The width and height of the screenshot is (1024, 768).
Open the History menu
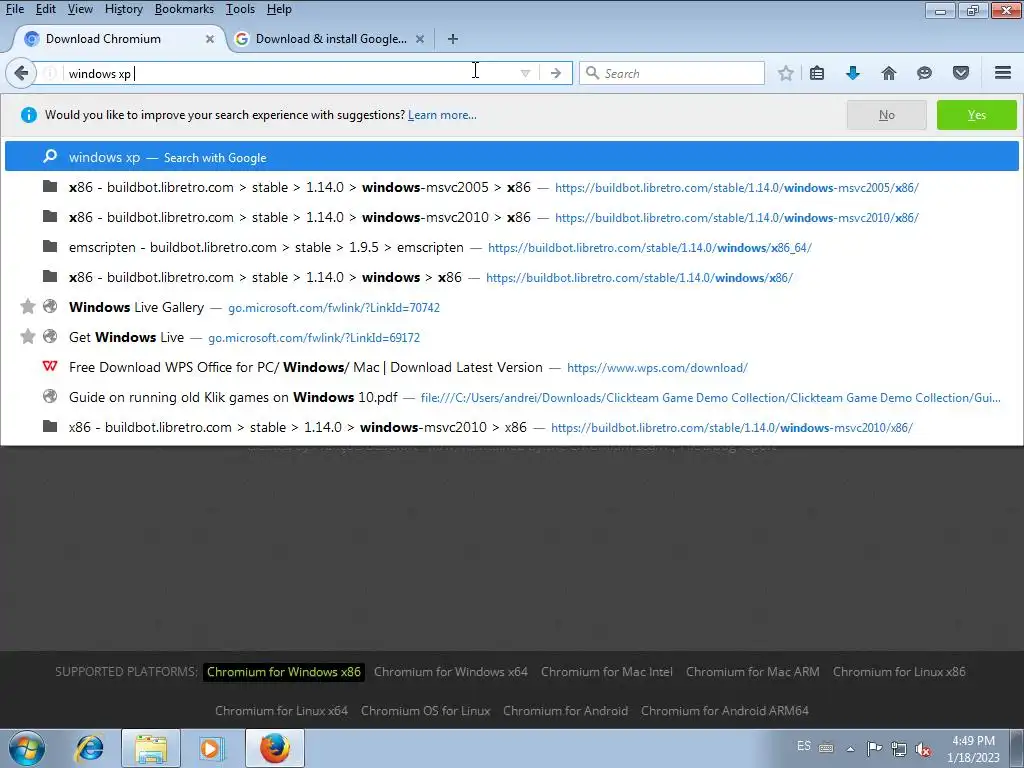(x=123, y=9)
